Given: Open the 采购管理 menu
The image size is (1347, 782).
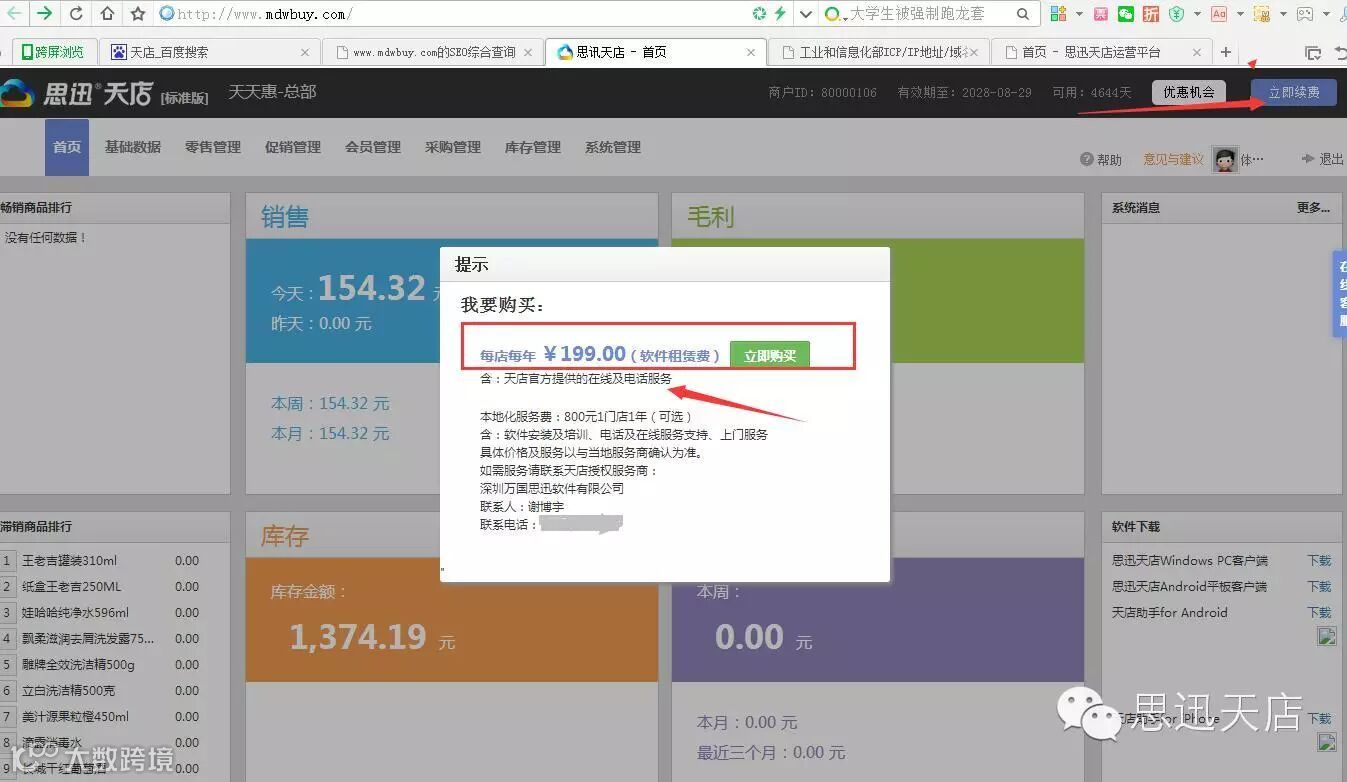Looking at the screenshot, I should tap(453, 147).
